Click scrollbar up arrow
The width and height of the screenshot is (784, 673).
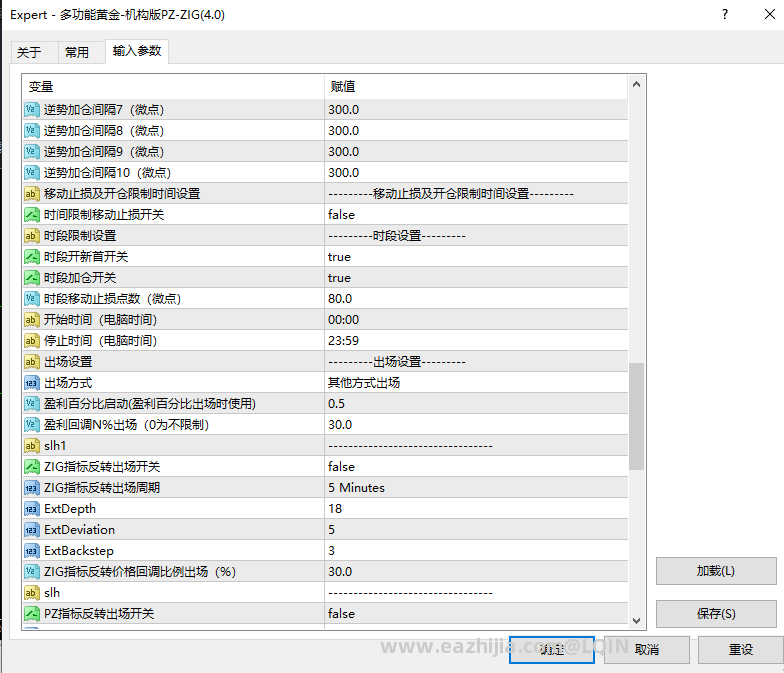pyautogui.click(x=636, y=84)
